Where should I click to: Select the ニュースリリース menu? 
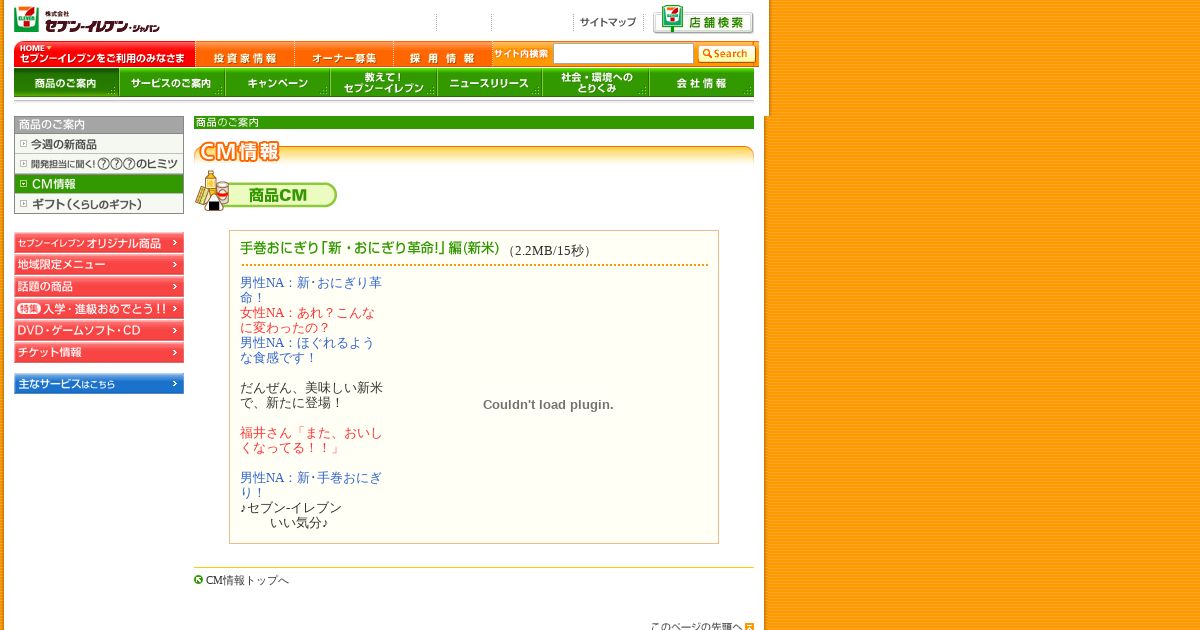click(490, 83)
